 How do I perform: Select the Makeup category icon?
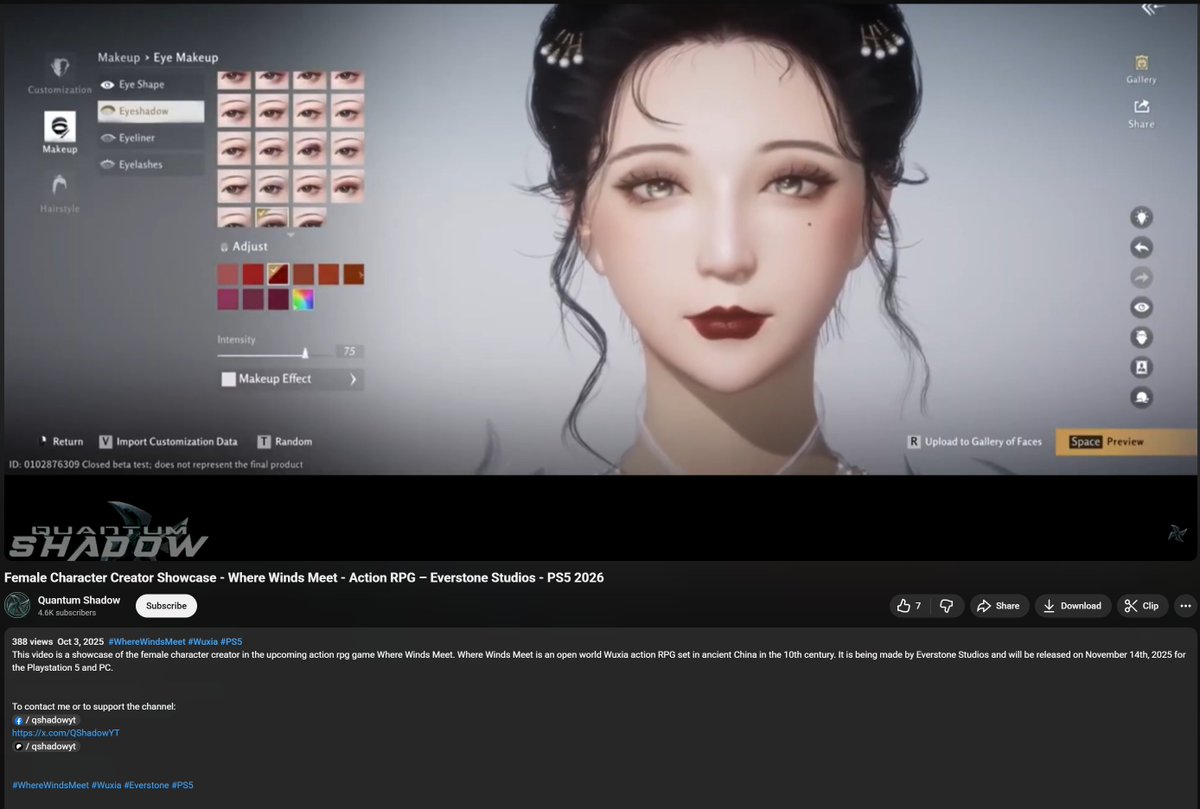point(59,125)
